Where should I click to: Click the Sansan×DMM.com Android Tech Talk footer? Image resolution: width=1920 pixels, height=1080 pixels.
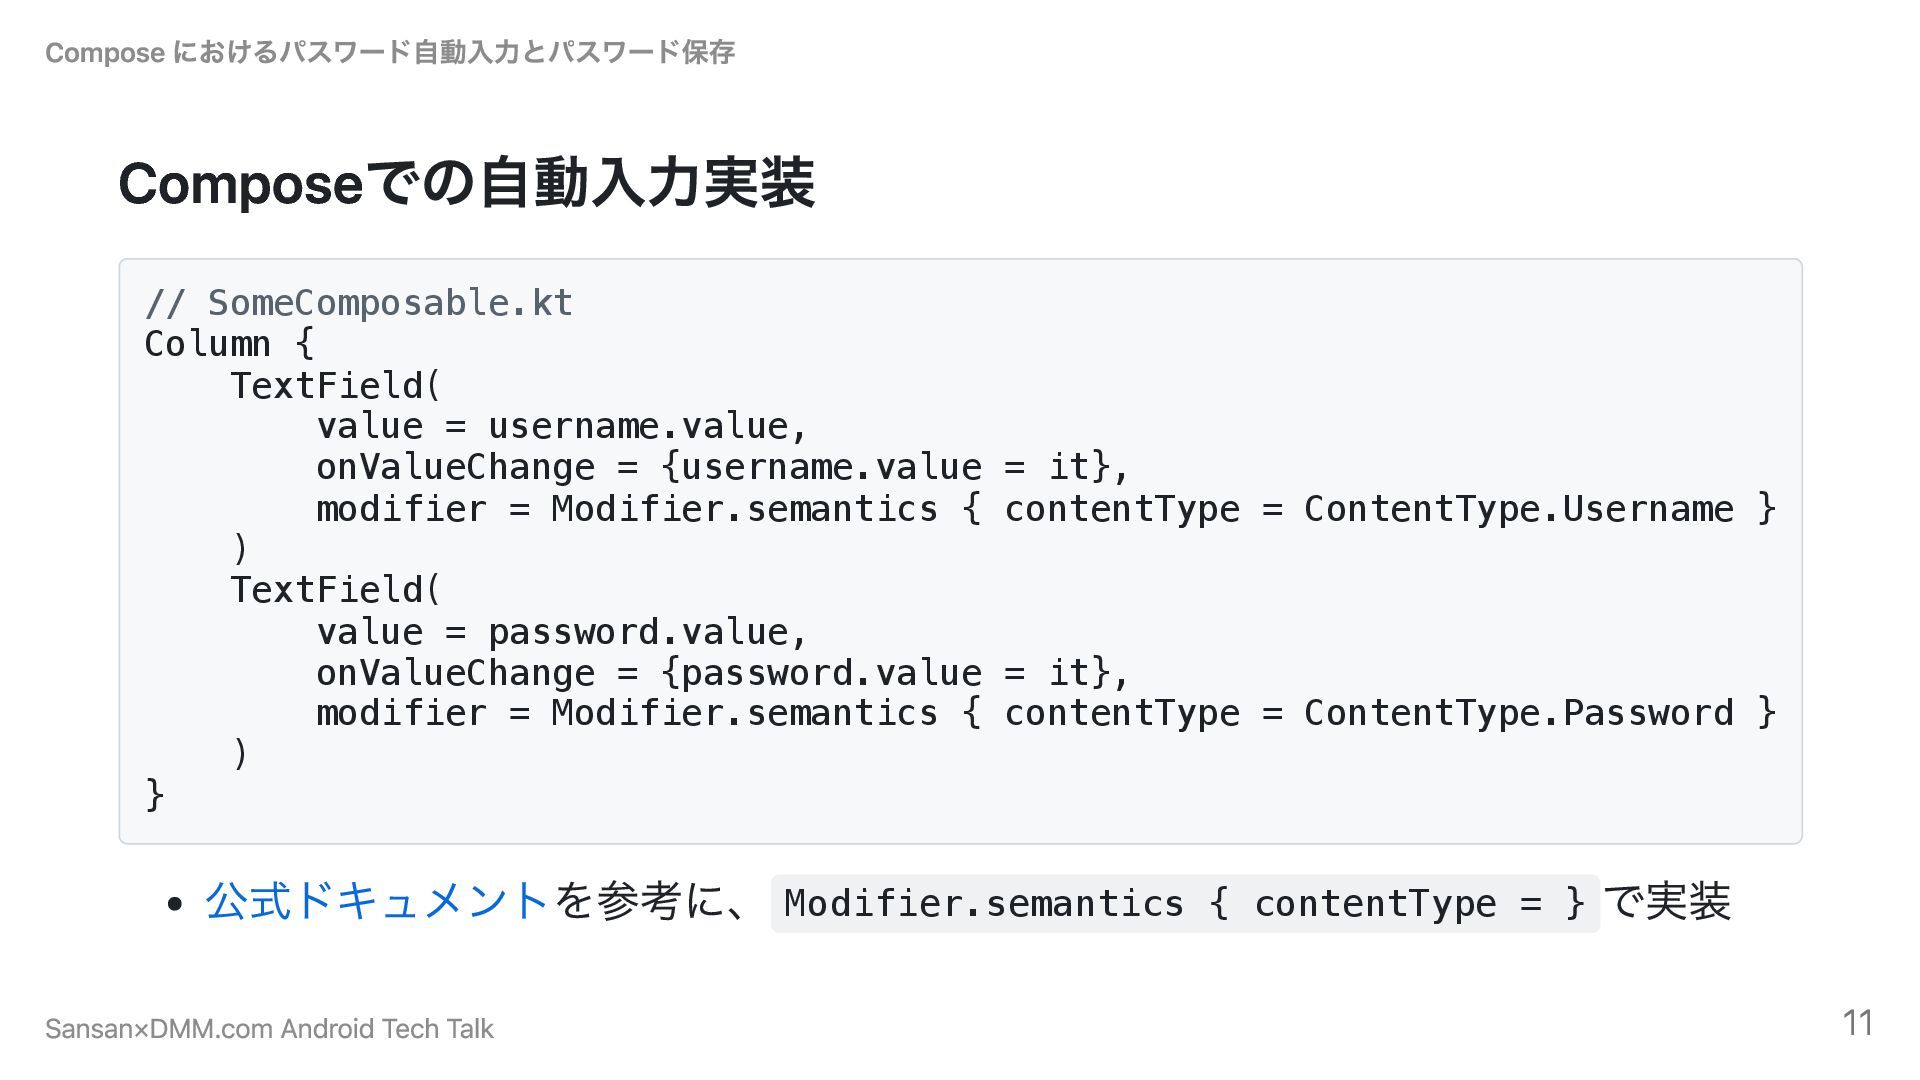click(x=269, y=1029)
